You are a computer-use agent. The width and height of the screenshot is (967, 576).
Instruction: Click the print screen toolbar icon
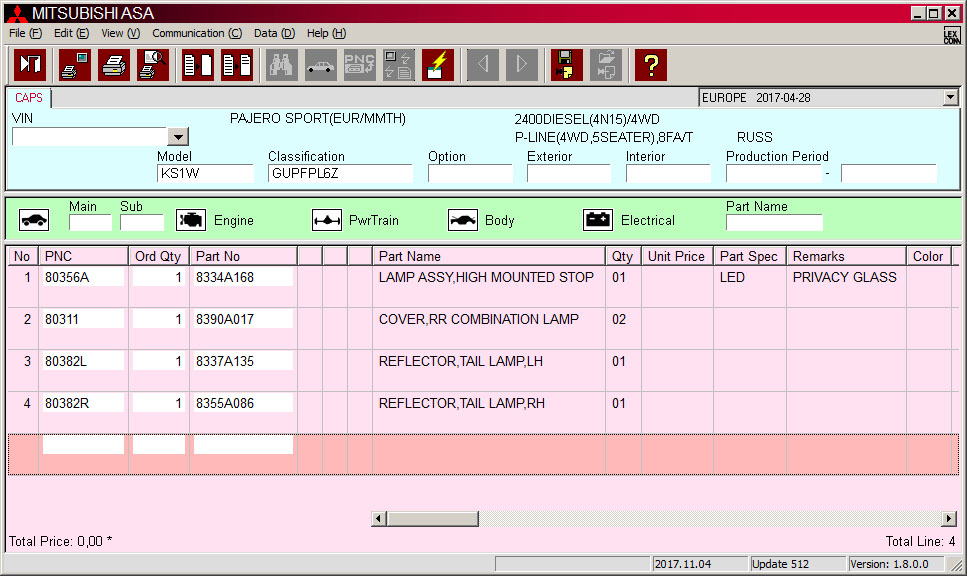(x=75, y=65)
